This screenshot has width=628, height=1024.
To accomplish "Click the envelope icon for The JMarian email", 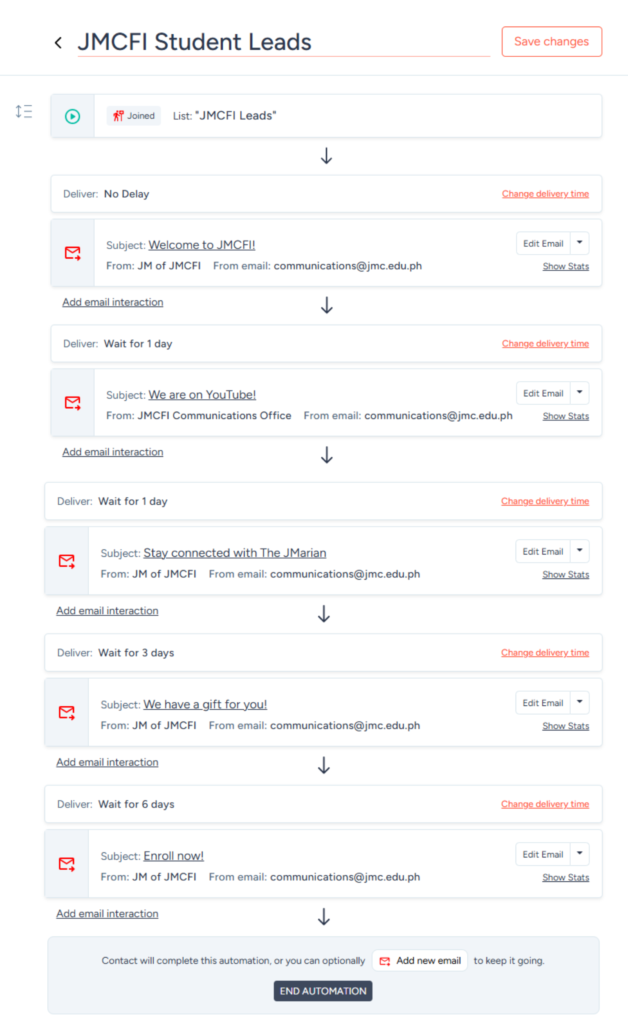I will (67, 561).
